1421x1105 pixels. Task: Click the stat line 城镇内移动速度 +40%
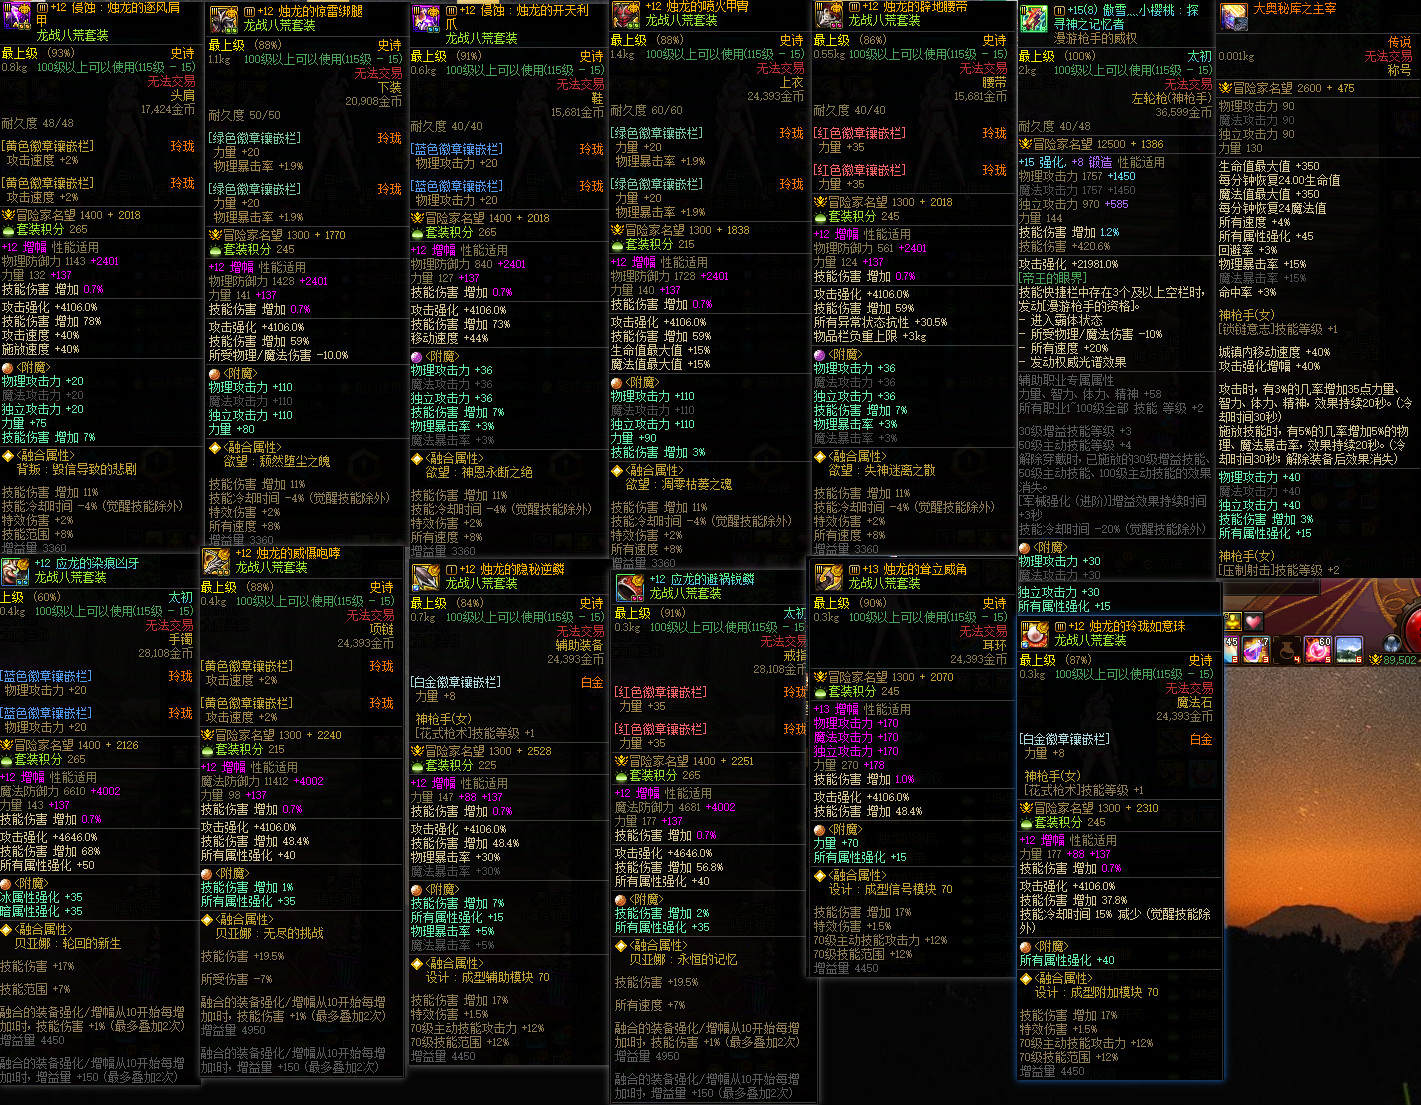[1274, 352]
